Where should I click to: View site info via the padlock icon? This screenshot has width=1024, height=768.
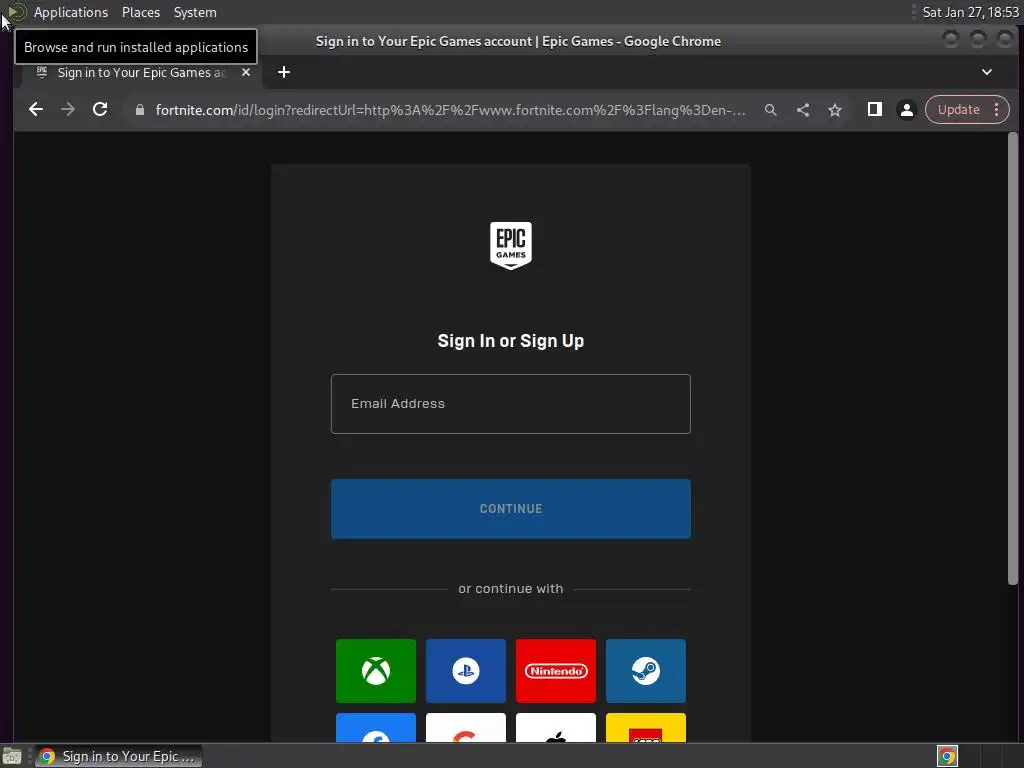click(139, 110)
